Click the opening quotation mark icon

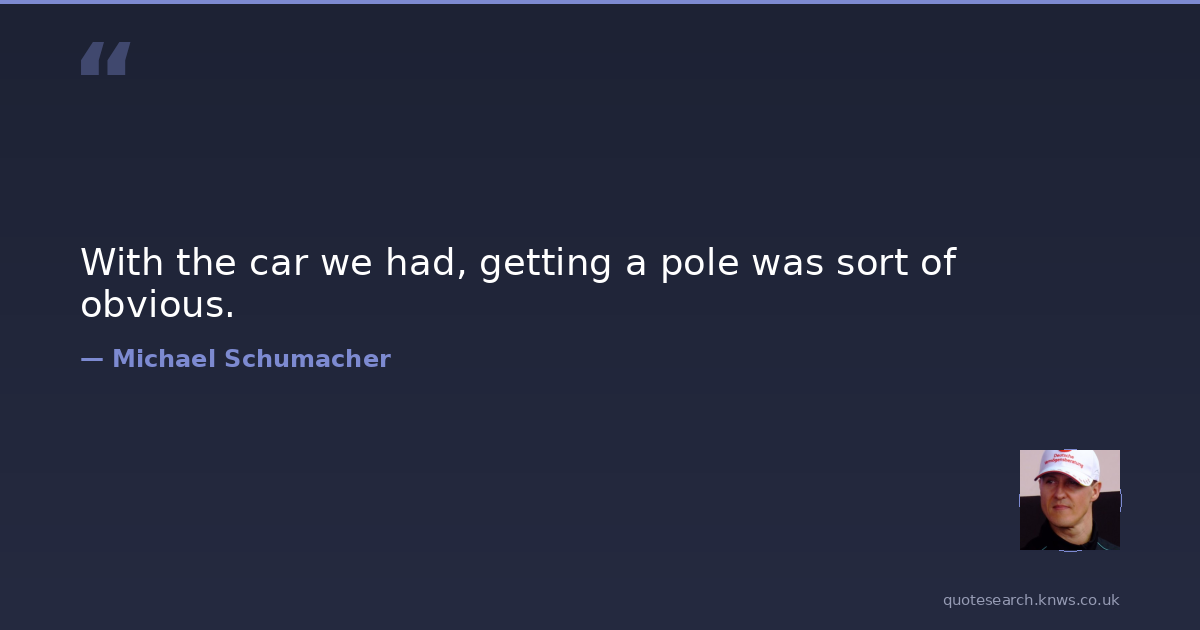point(105,59)
